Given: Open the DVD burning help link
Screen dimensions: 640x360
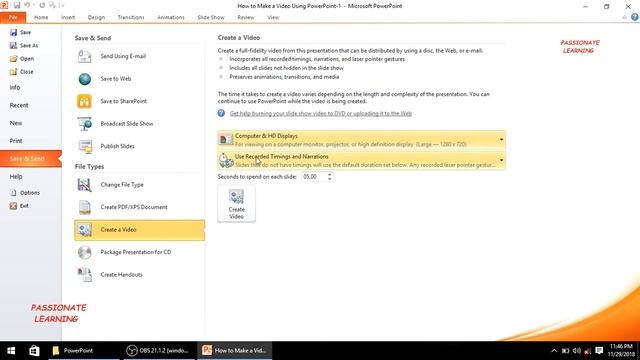Looking at the screenshot, I should (320, 113).
